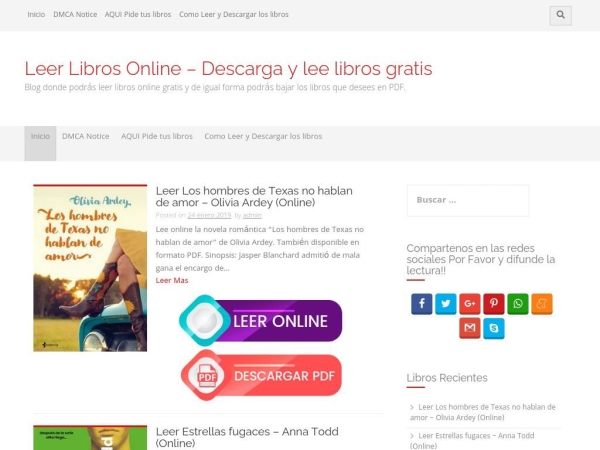Share via WhatsApp icon
Screen dimensions: 600x450
tap(518, 304)
